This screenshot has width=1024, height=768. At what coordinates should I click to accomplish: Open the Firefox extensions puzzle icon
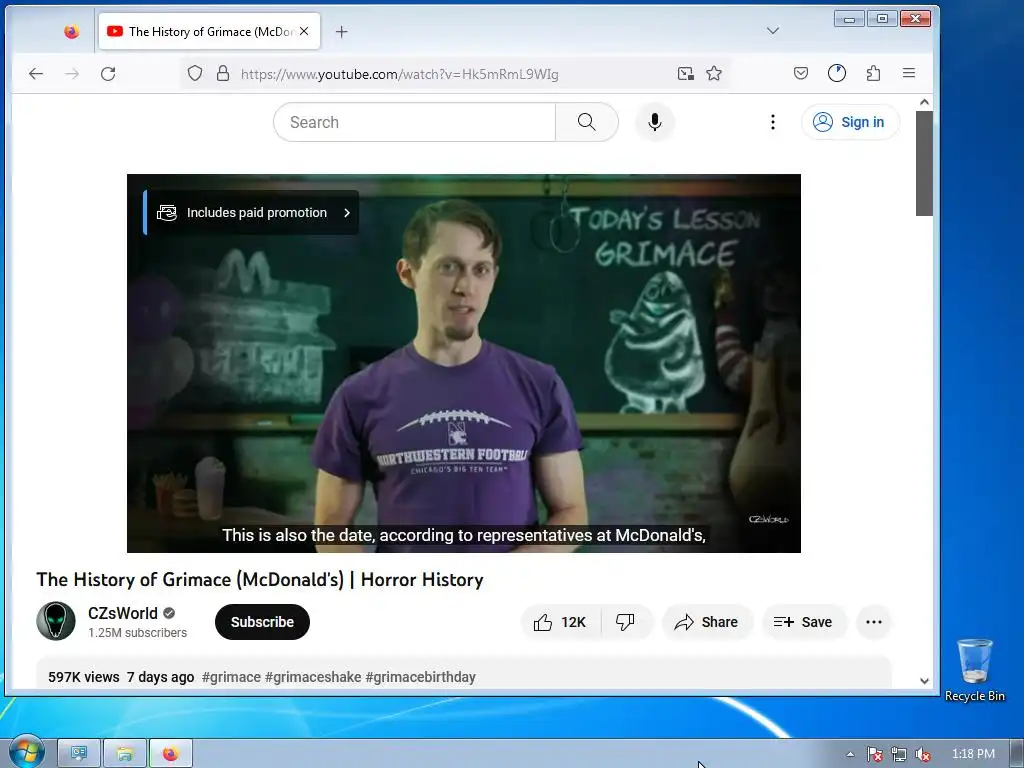[873, 73]
